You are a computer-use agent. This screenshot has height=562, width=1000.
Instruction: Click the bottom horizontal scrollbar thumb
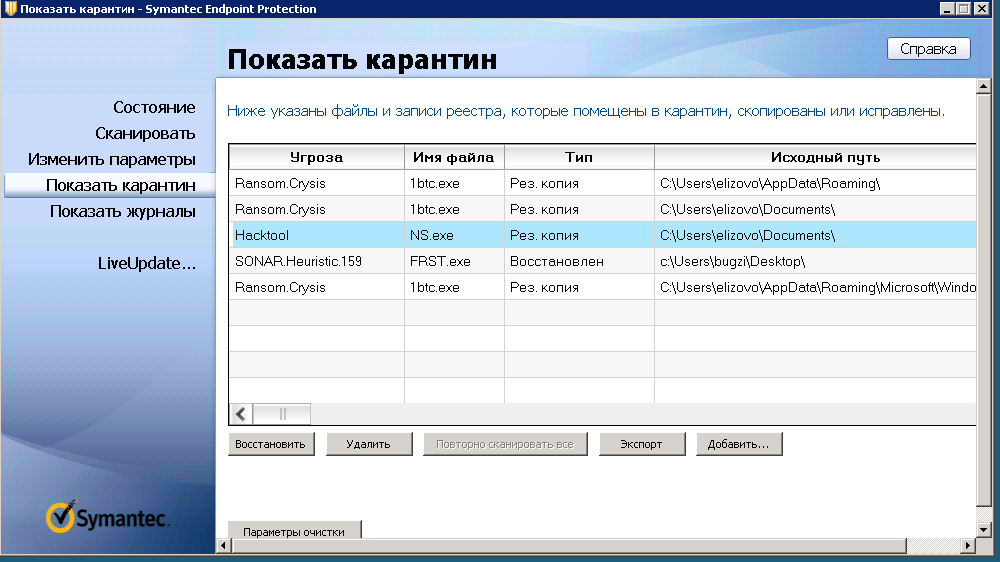pyautogui.click(x=570, y=545)
